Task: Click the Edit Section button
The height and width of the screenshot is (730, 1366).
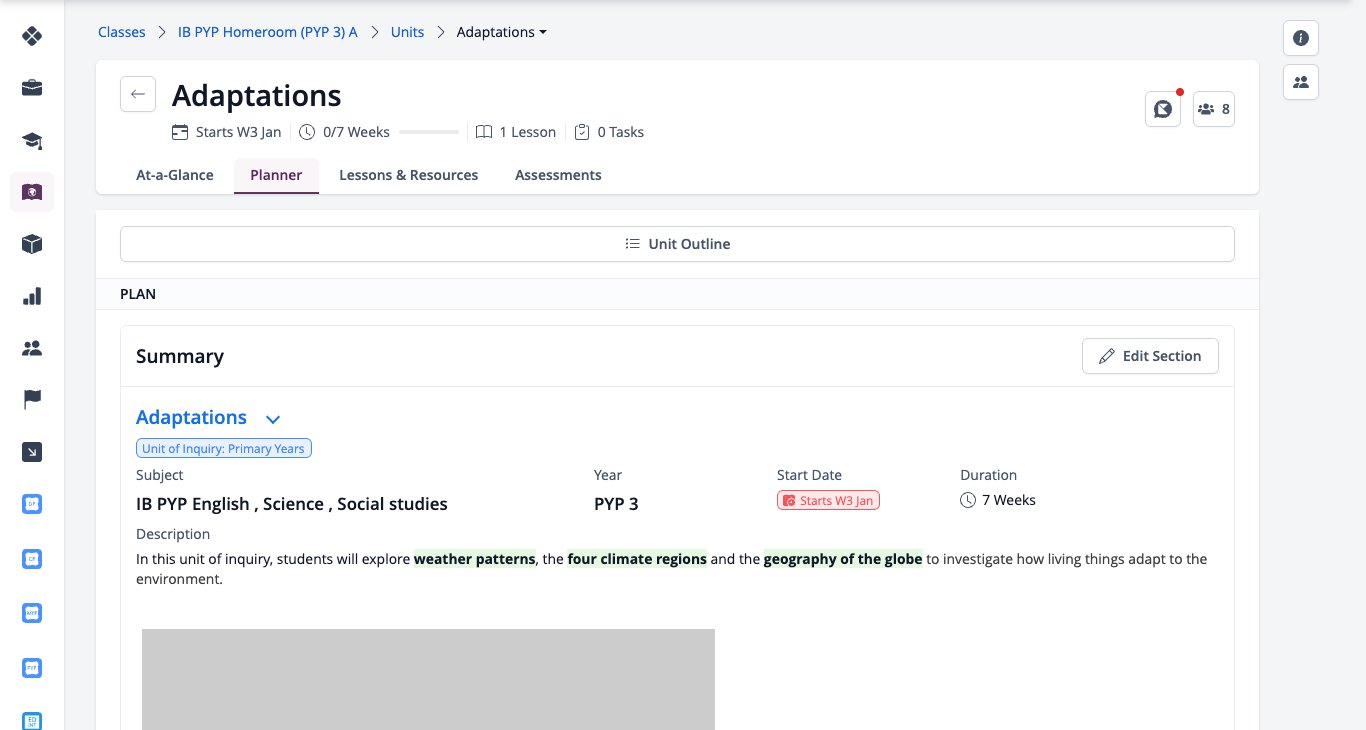Action: point(1150,356)
